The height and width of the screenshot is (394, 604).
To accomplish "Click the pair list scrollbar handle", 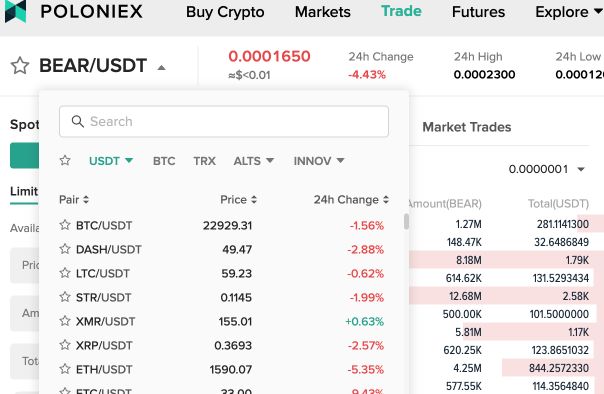I will [406, 221].
